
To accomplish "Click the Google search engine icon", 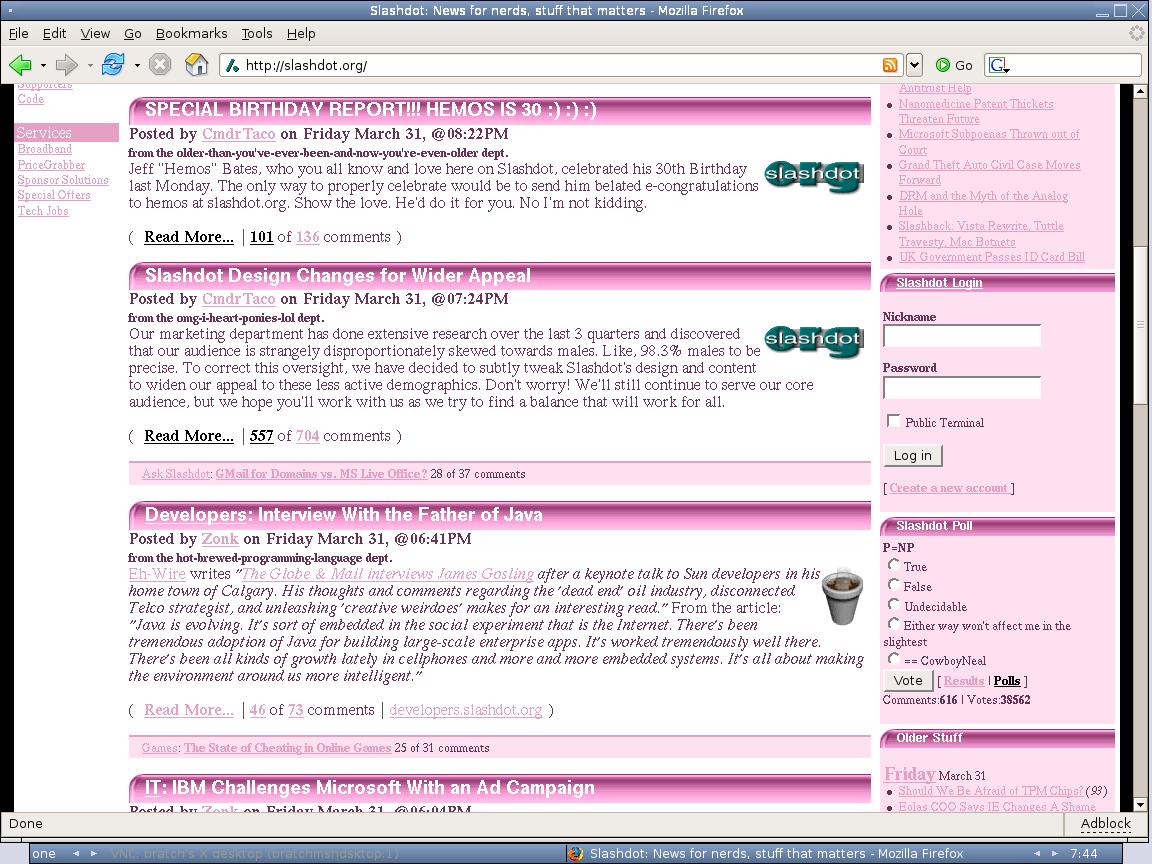I will click(x=998, y=65).
